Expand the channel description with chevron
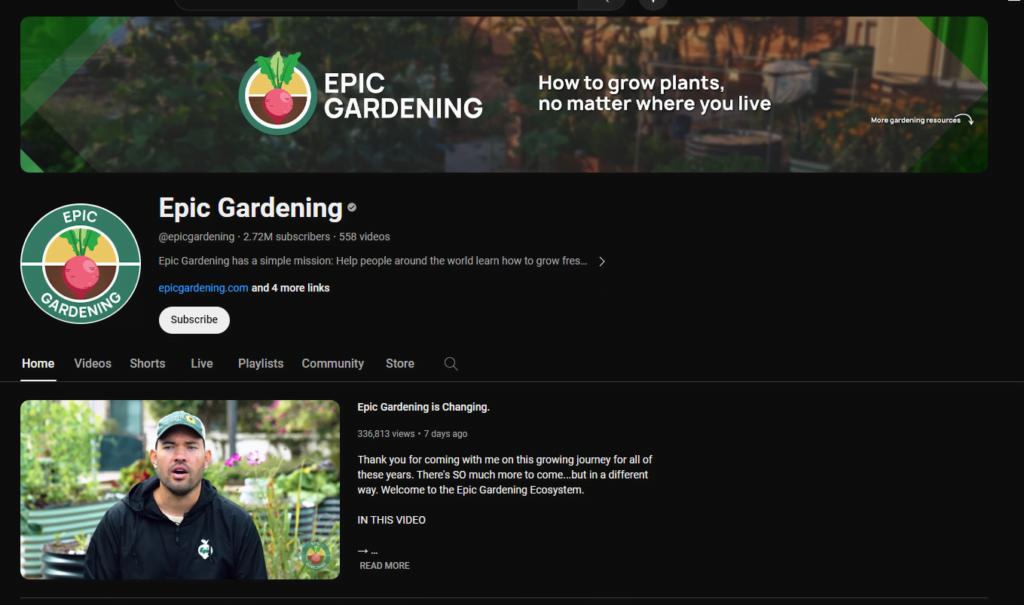Viewport: 1024px width, 605px height. click(x=602, y=261)
